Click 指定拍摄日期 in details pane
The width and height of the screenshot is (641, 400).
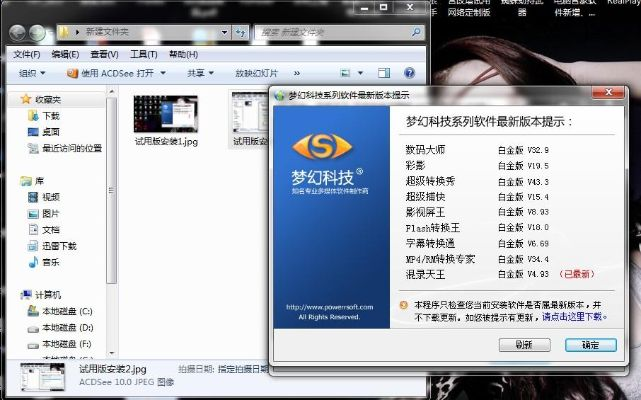[x=242, y=369]
